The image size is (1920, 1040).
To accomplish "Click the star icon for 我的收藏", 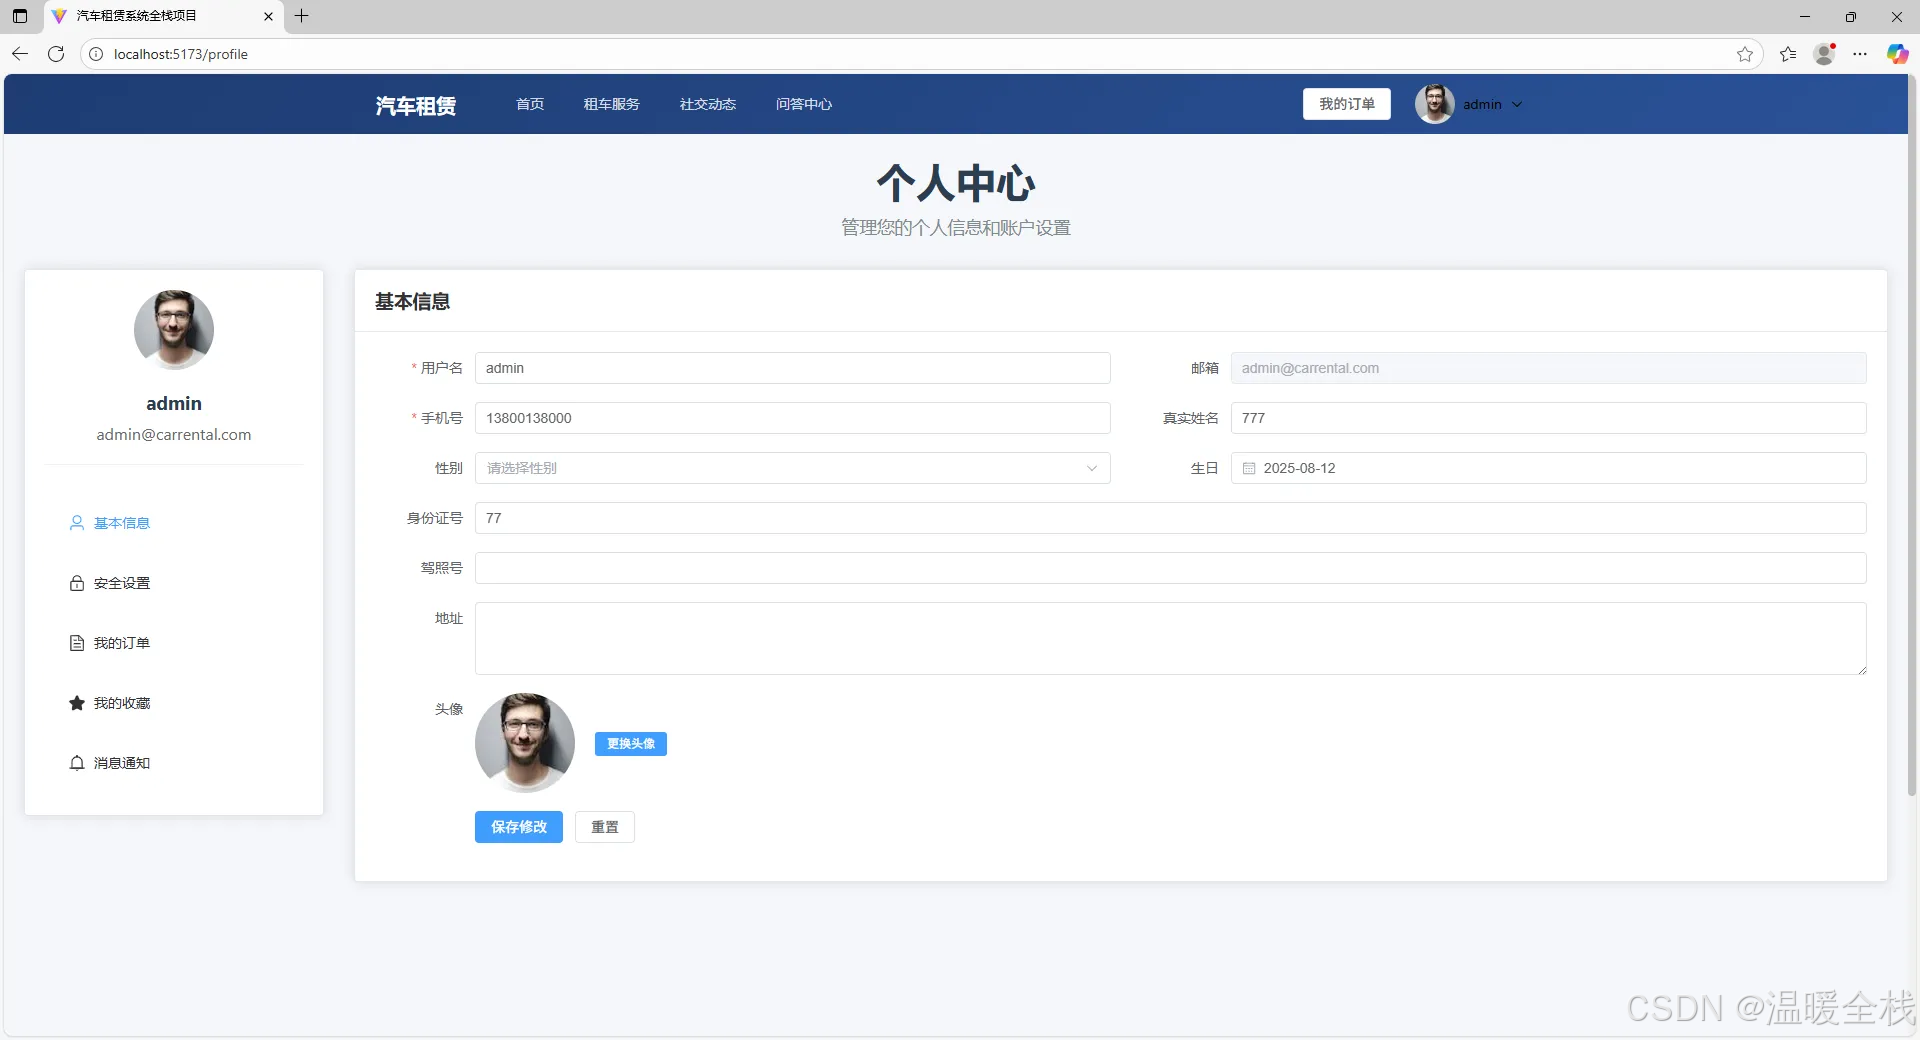I will pyautogui.click(x=78, y=703).
